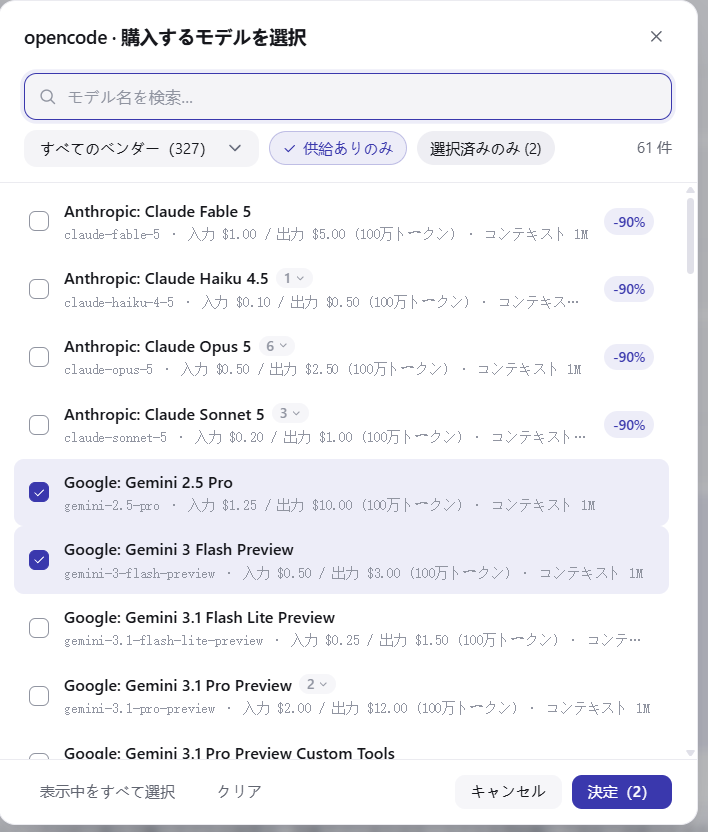Check the Gemini 3.1 Flash Lite Preview checkbox
Viewport: 708px width, 832px height.
pos(39,628)
